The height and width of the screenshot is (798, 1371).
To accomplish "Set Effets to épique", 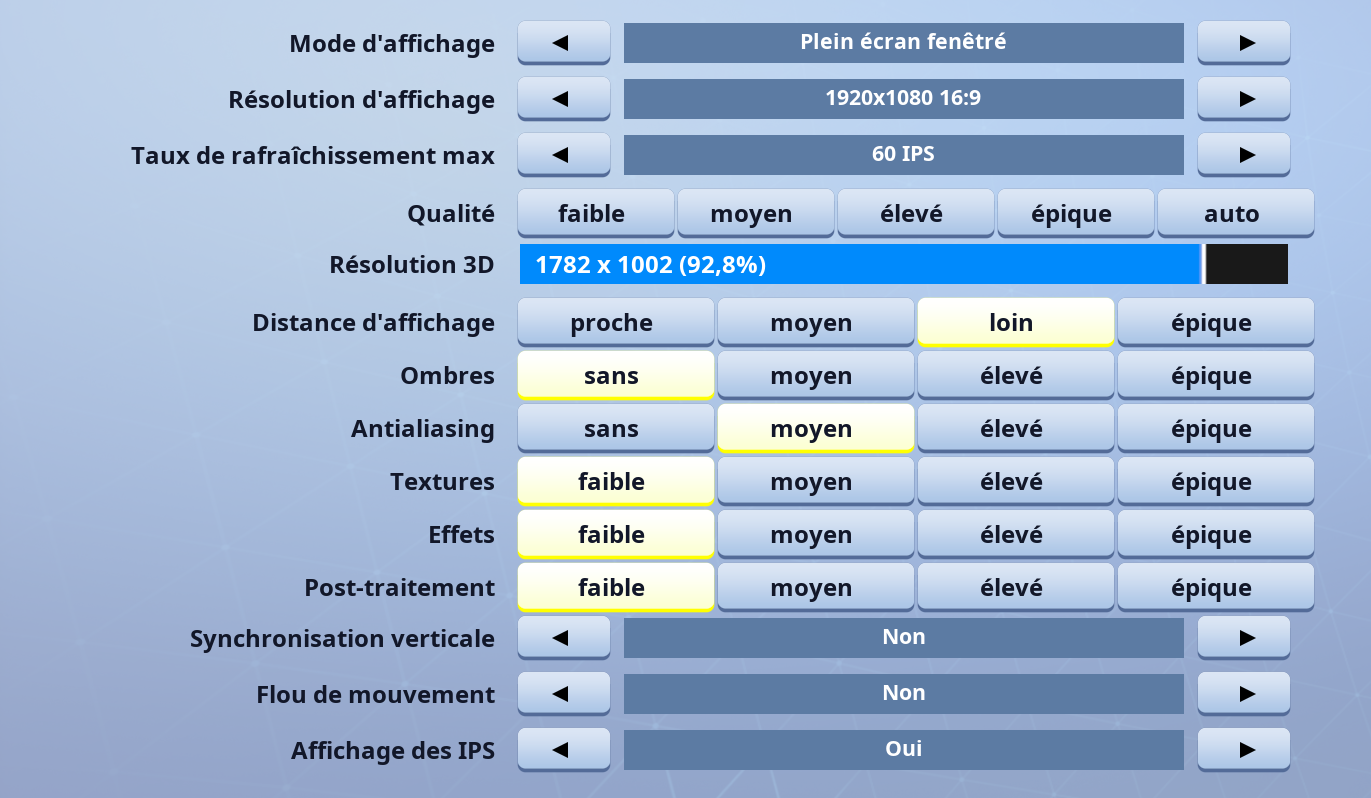I will coord(1216,534).
